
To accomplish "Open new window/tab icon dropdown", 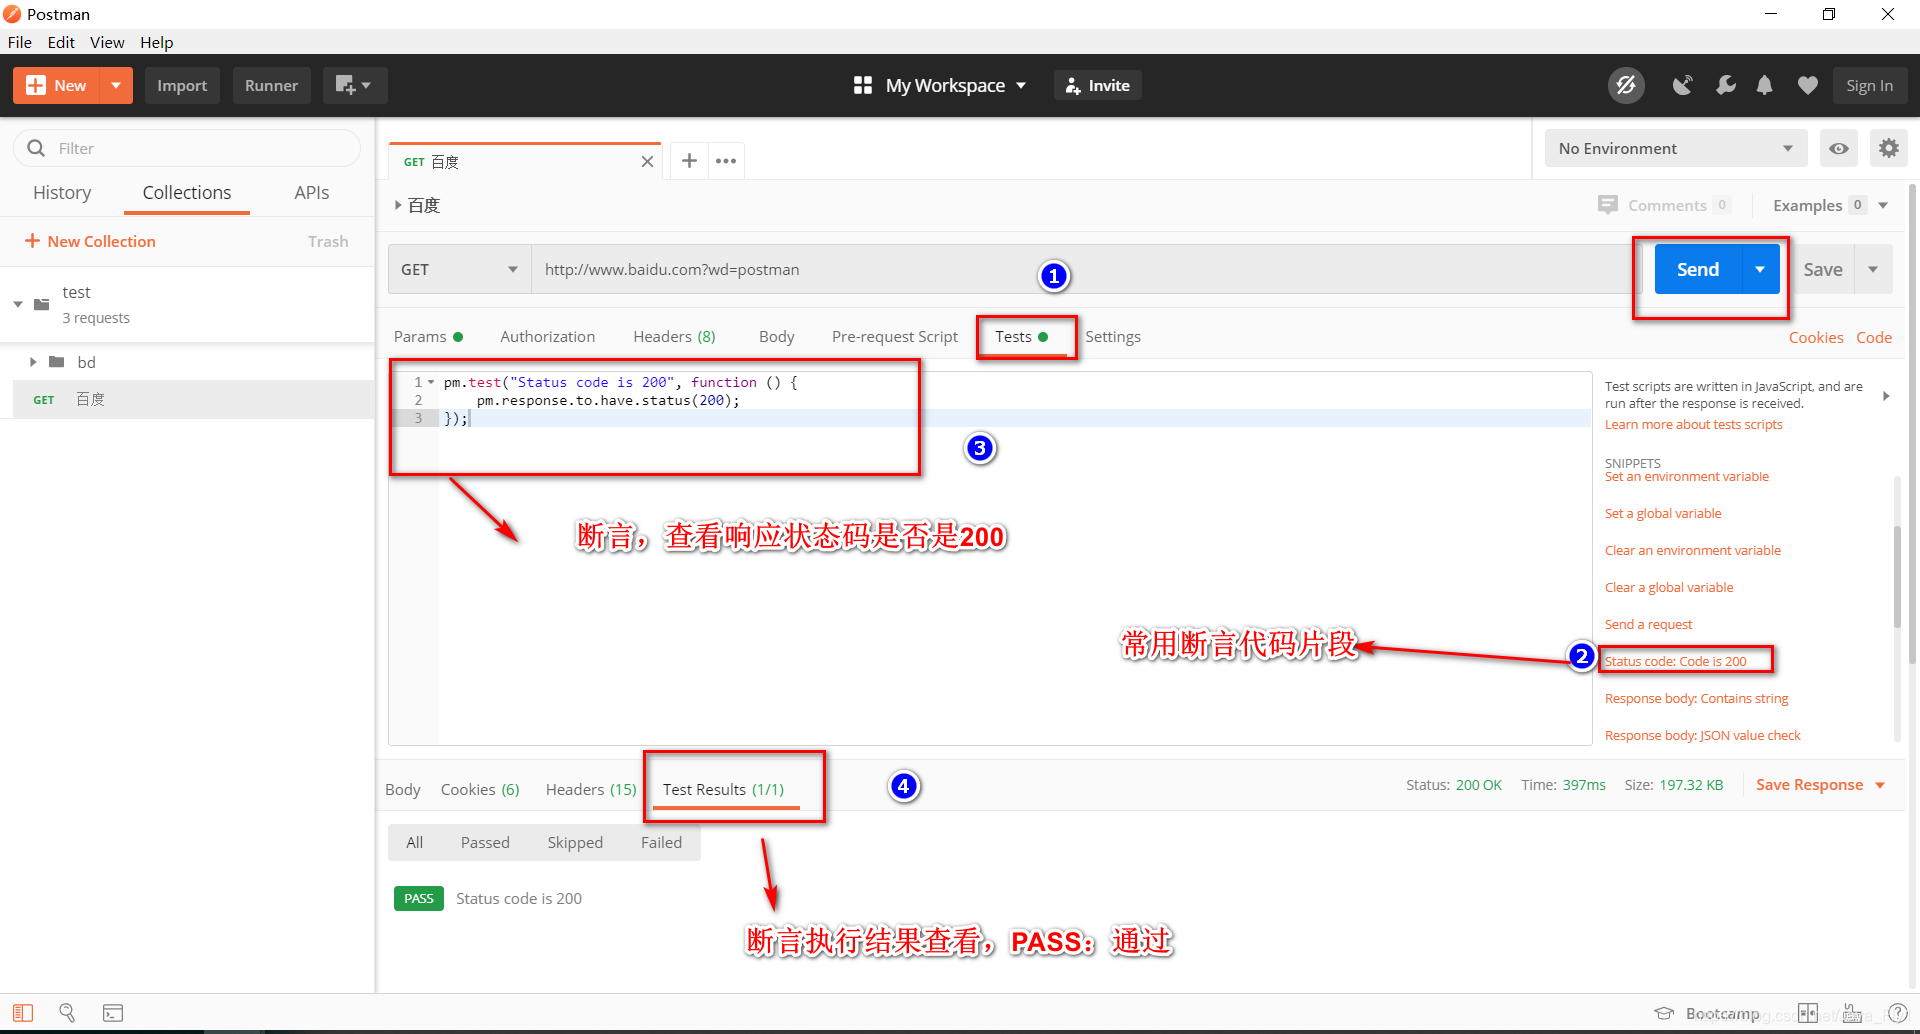I will coord(354,86).
